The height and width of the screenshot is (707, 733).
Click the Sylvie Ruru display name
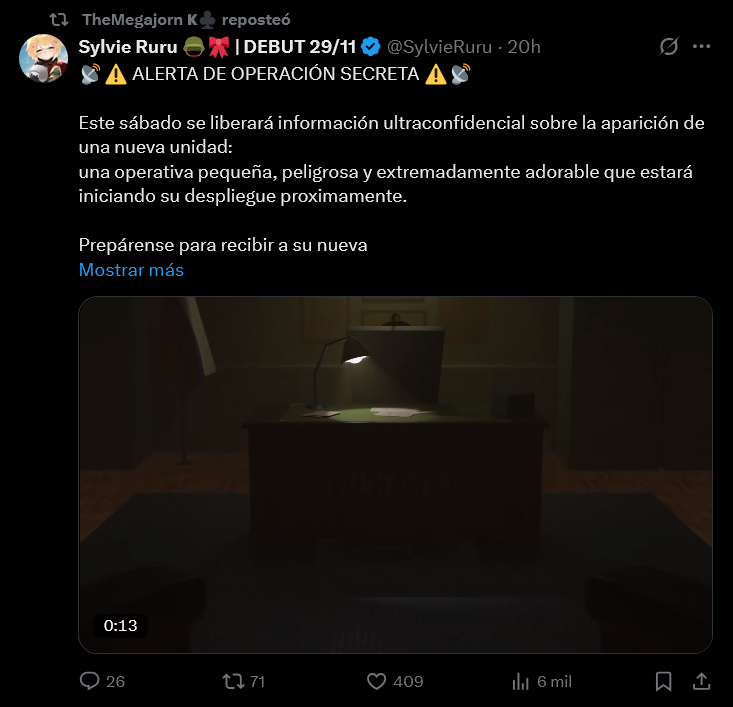(128, 47)
